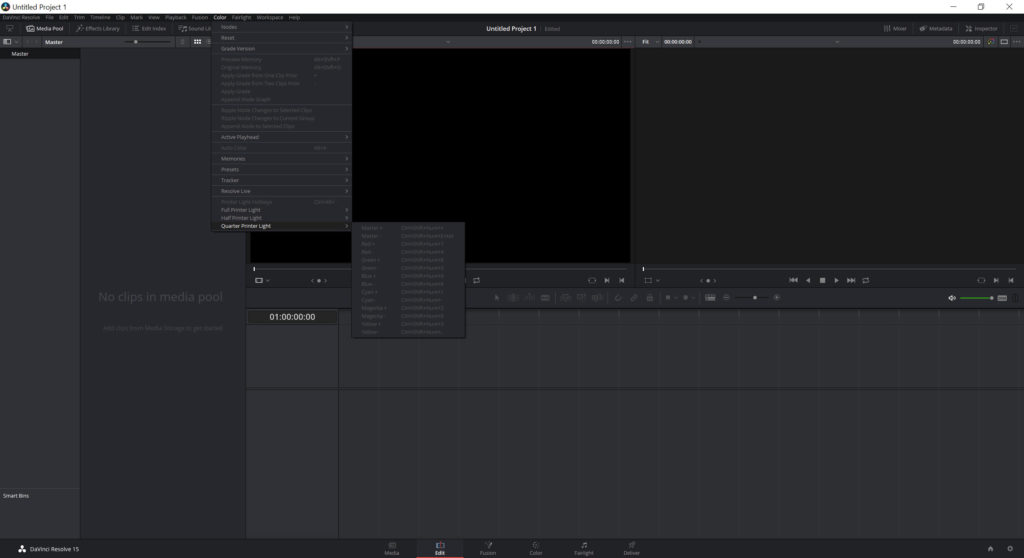Switch to the Deliver page
The height and width of the screenshot is (558, 1024).
point(632,548)
